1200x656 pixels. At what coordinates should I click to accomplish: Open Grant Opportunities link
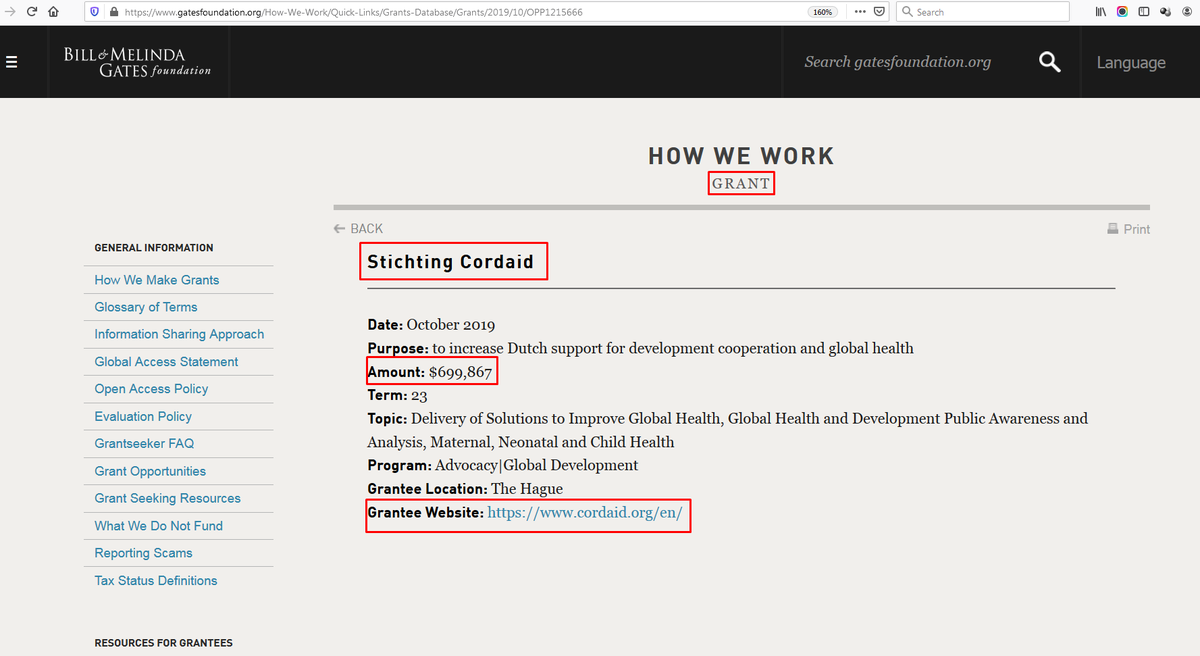[x=150, y=471]
